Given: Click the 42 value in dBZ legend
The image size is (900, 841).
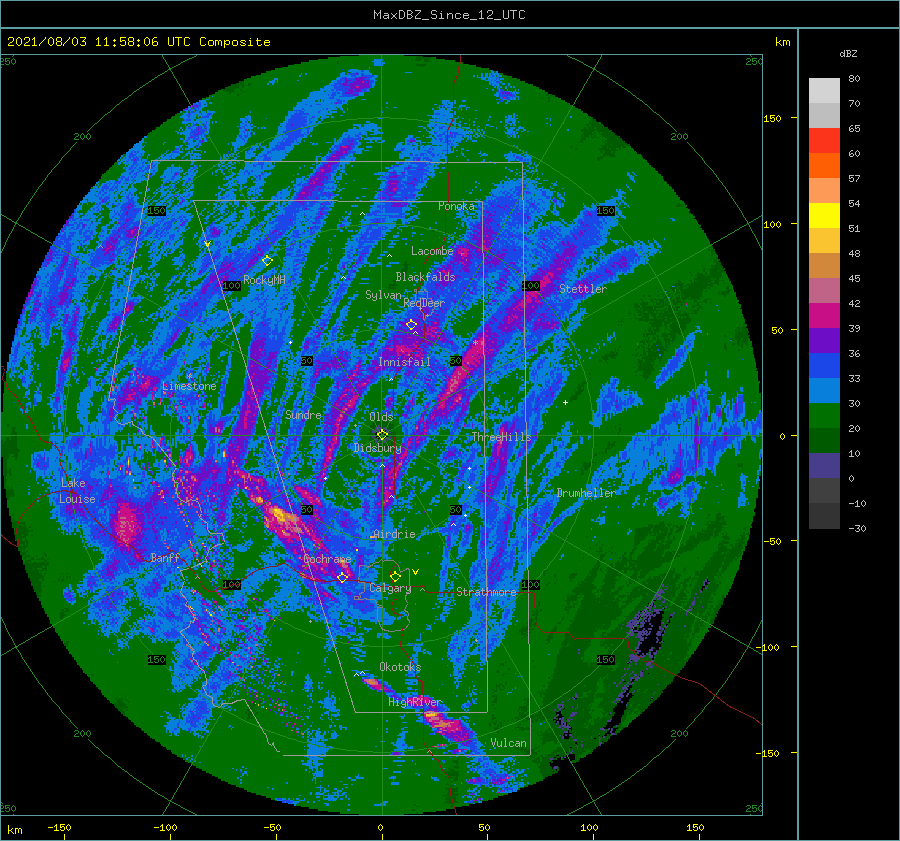Looking at the screenshot, I should coord(854,303).
